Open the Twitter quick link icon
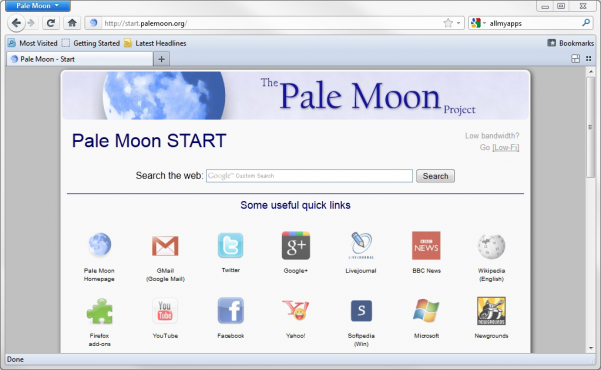Viewport: 601px width, 370px height. coord(230,245)
